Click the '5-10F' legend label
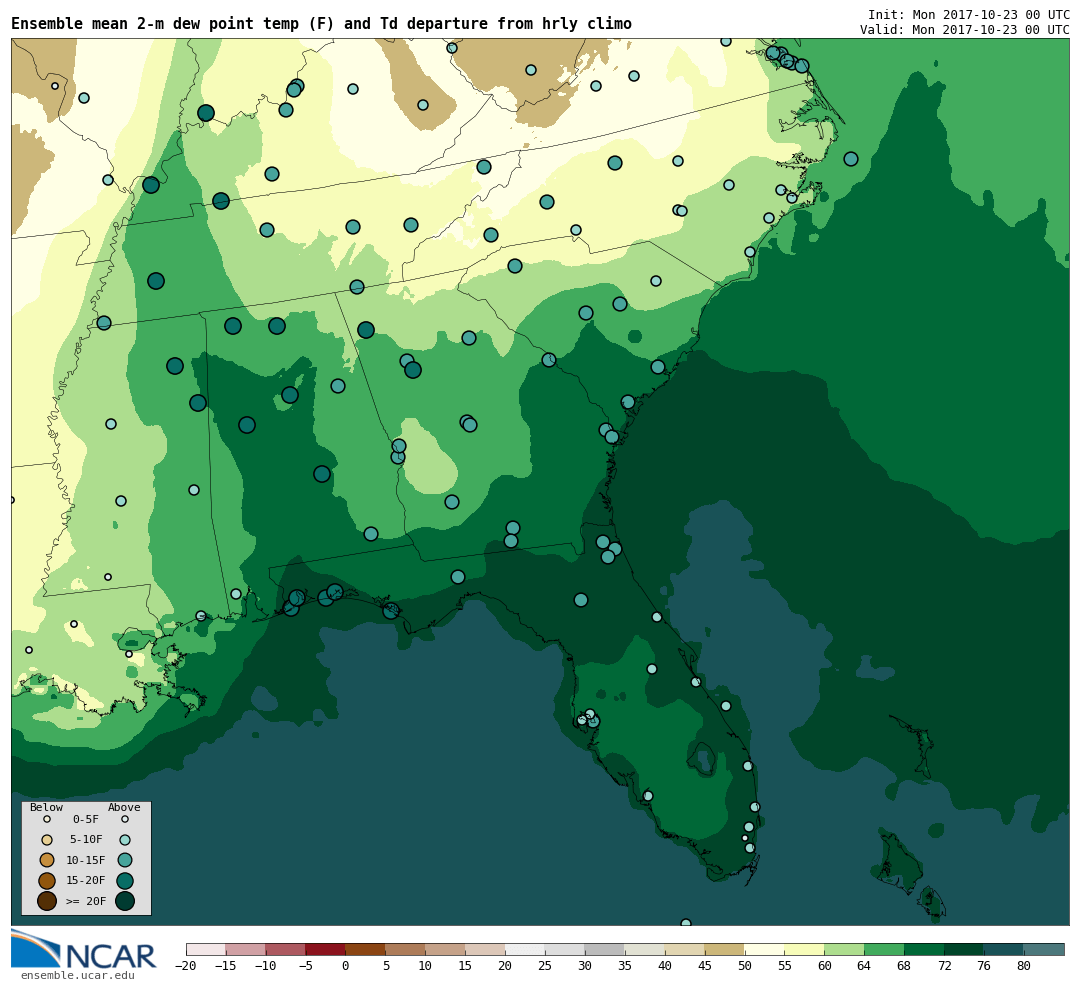 click(86, 840)
